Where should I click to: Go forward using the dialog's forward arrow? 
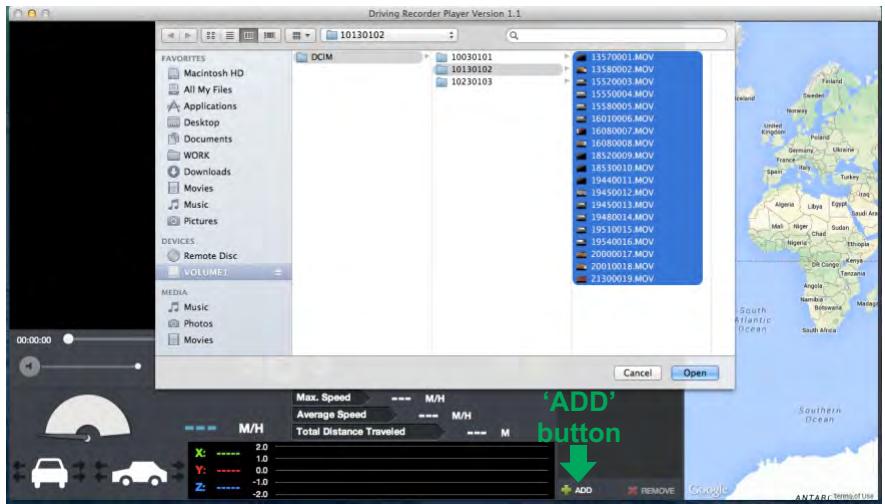[188, 36]
